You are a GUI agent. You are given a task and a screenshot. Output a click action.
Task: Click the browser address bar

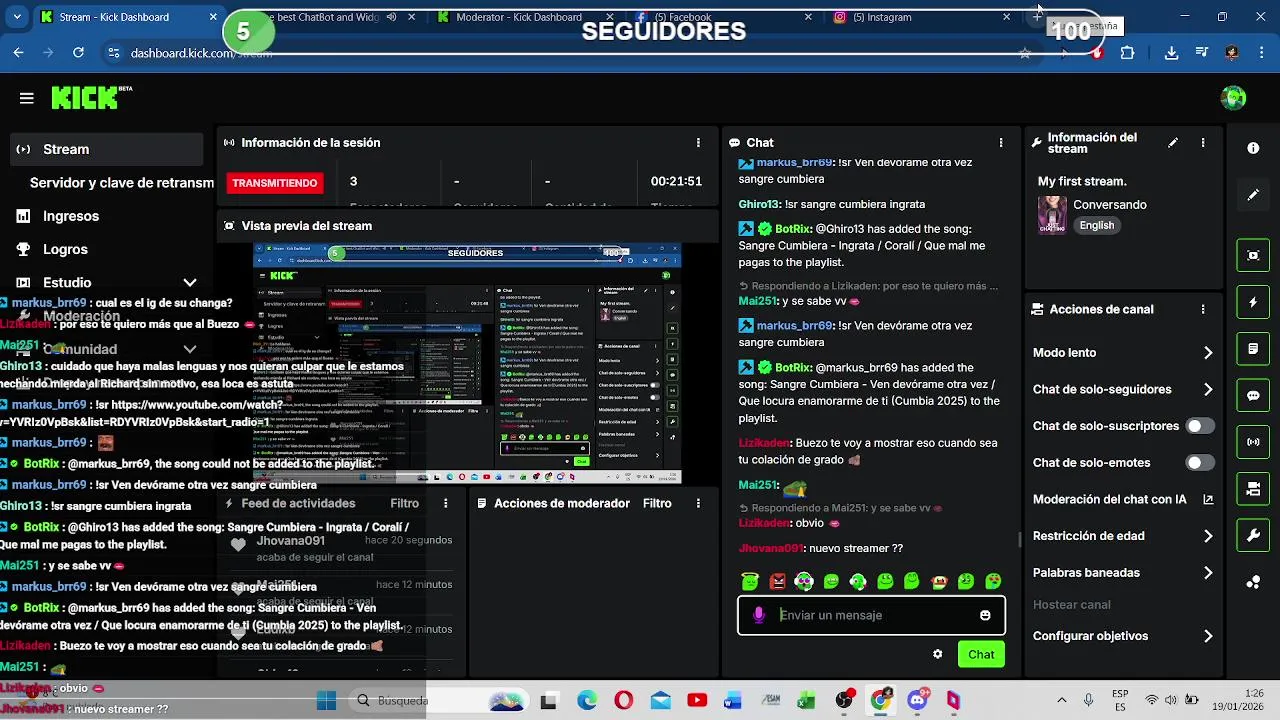(x=570, y=53)
